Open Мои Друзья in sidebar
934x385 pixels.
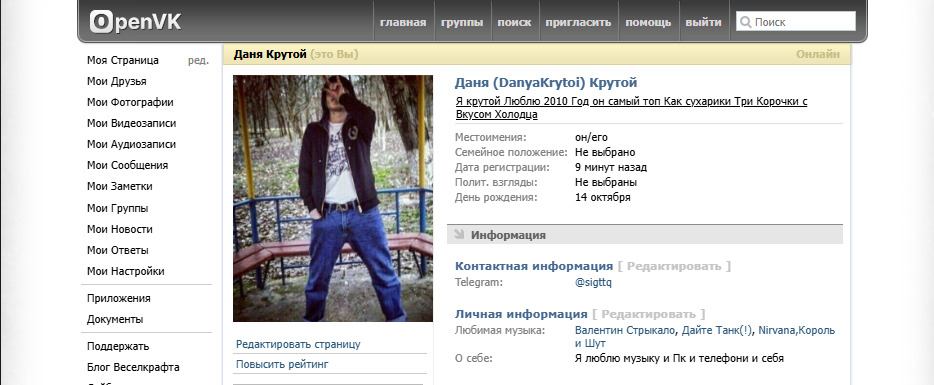(117, 81)
